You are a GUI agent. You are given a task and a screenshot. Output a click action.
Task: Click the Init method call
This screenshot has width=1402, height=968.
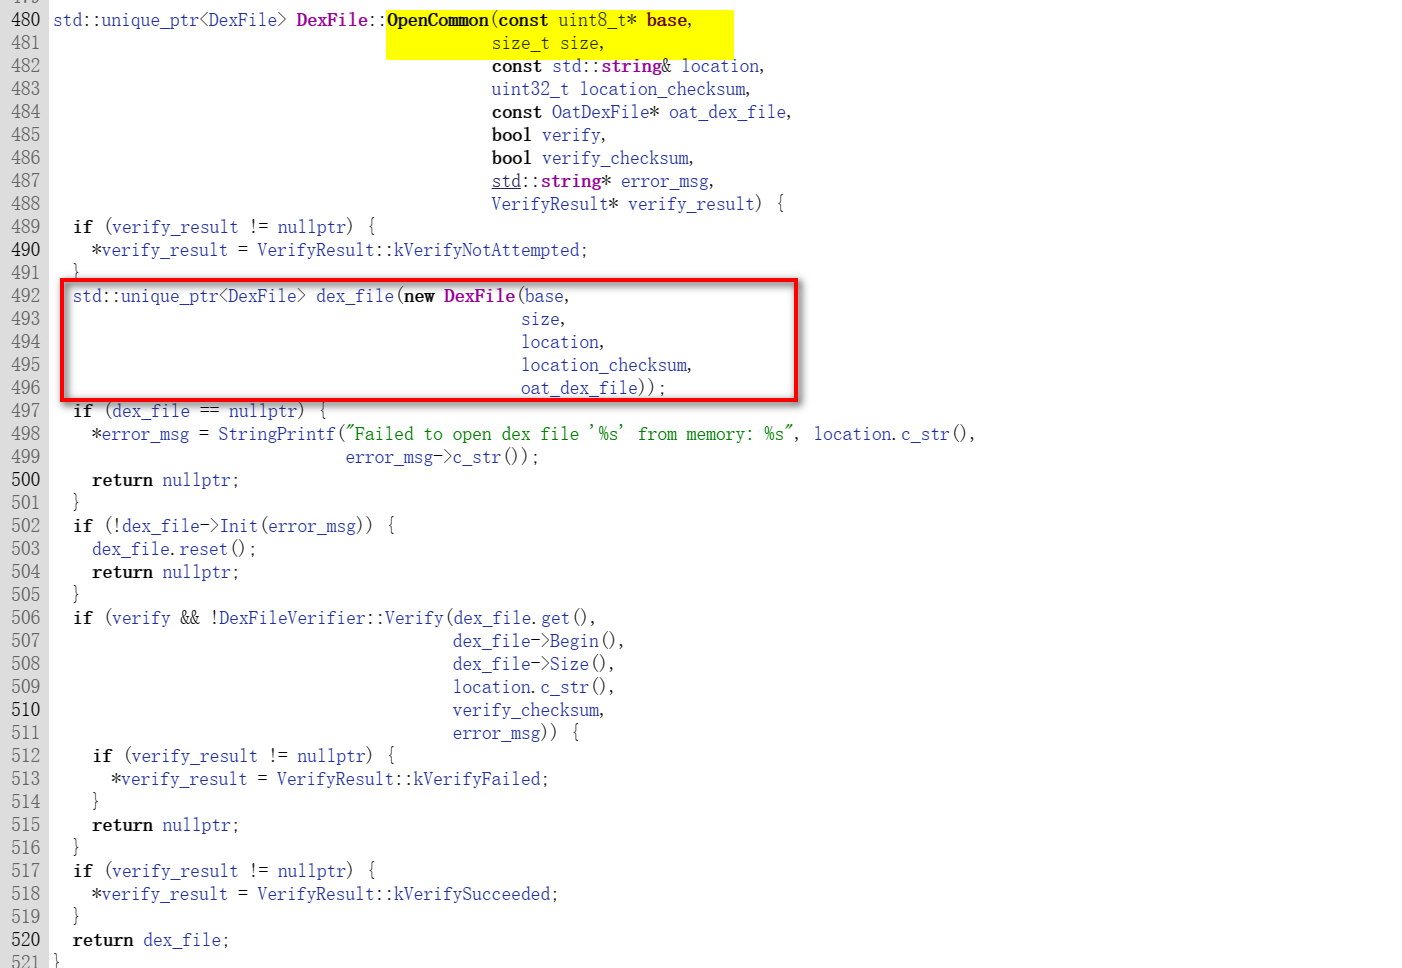[x=239, y=526]
